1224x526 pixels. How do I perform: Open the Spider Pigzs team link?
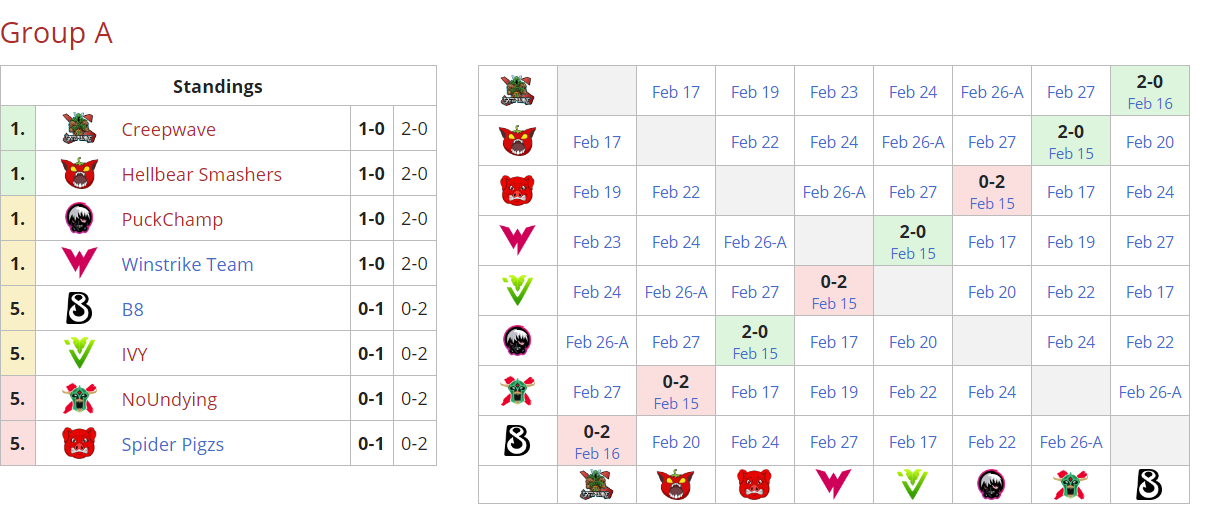coord(172,444)
